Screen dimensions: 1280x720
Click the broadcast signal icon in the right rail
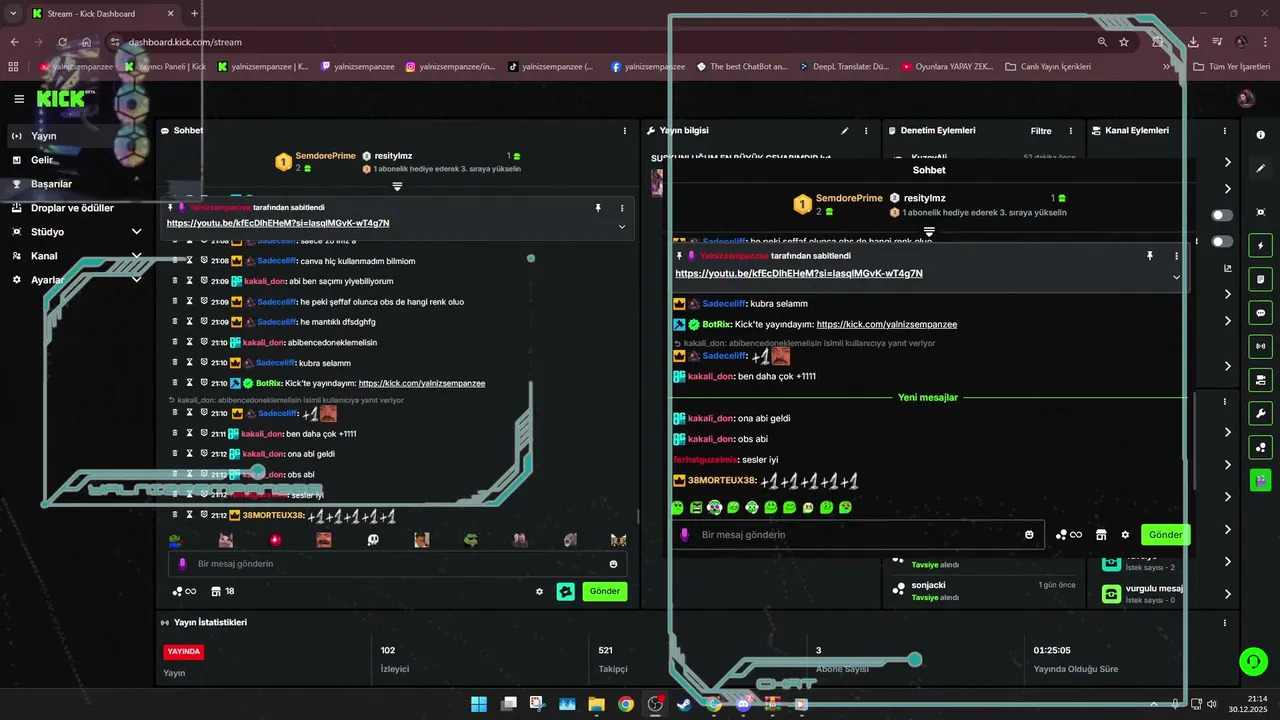pyautogui.click(x=1260, y=346)
